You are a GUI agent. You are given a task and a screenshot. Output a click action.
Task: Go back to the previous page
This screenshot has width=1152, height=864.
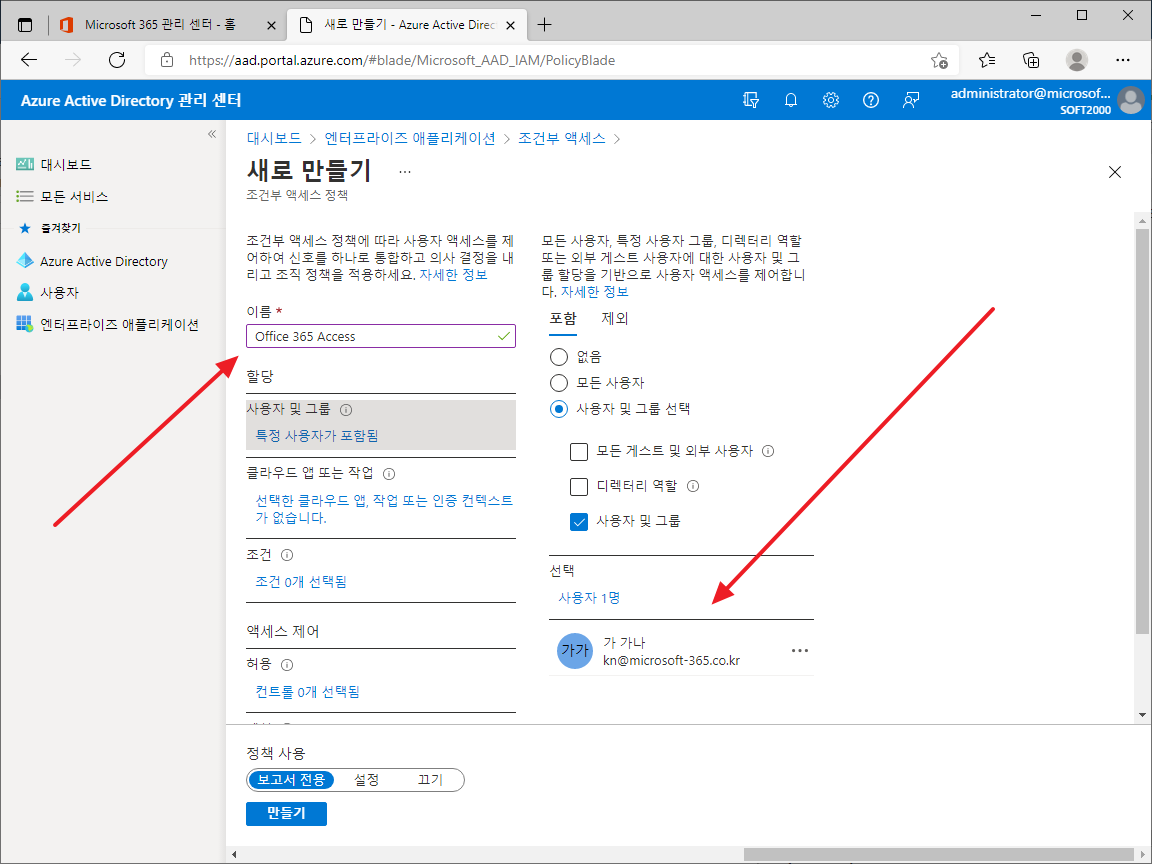pos(29,60)
